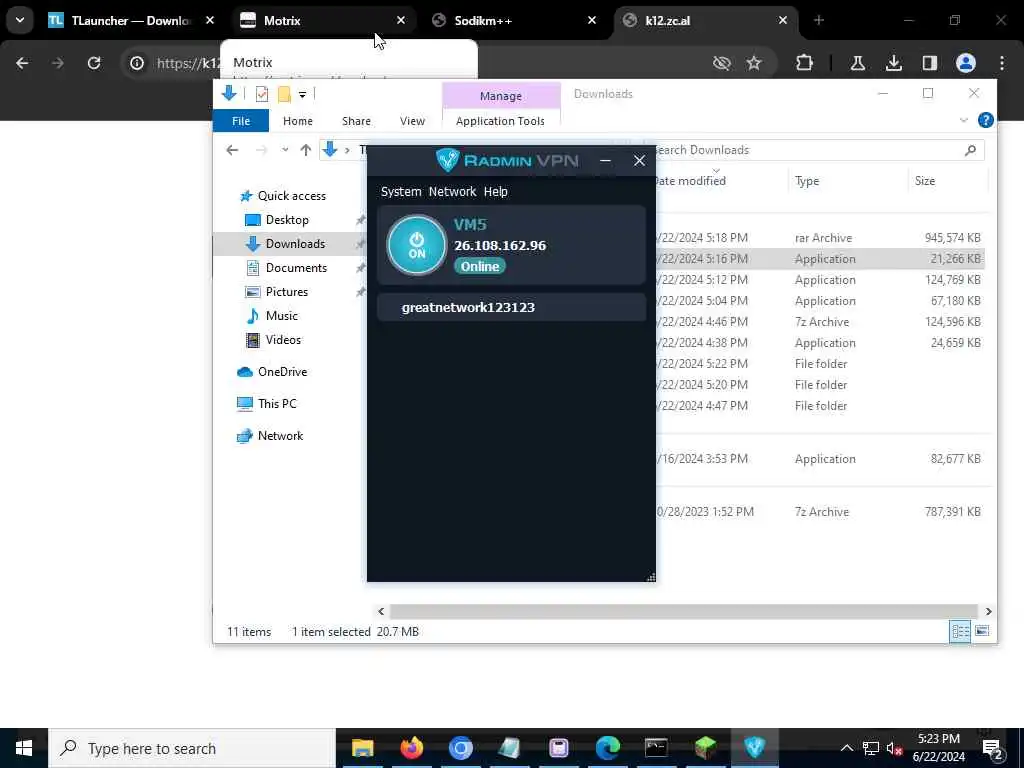
Task: Select the 945,574 KB rar Archive row
Action: [x=820, y=238]
